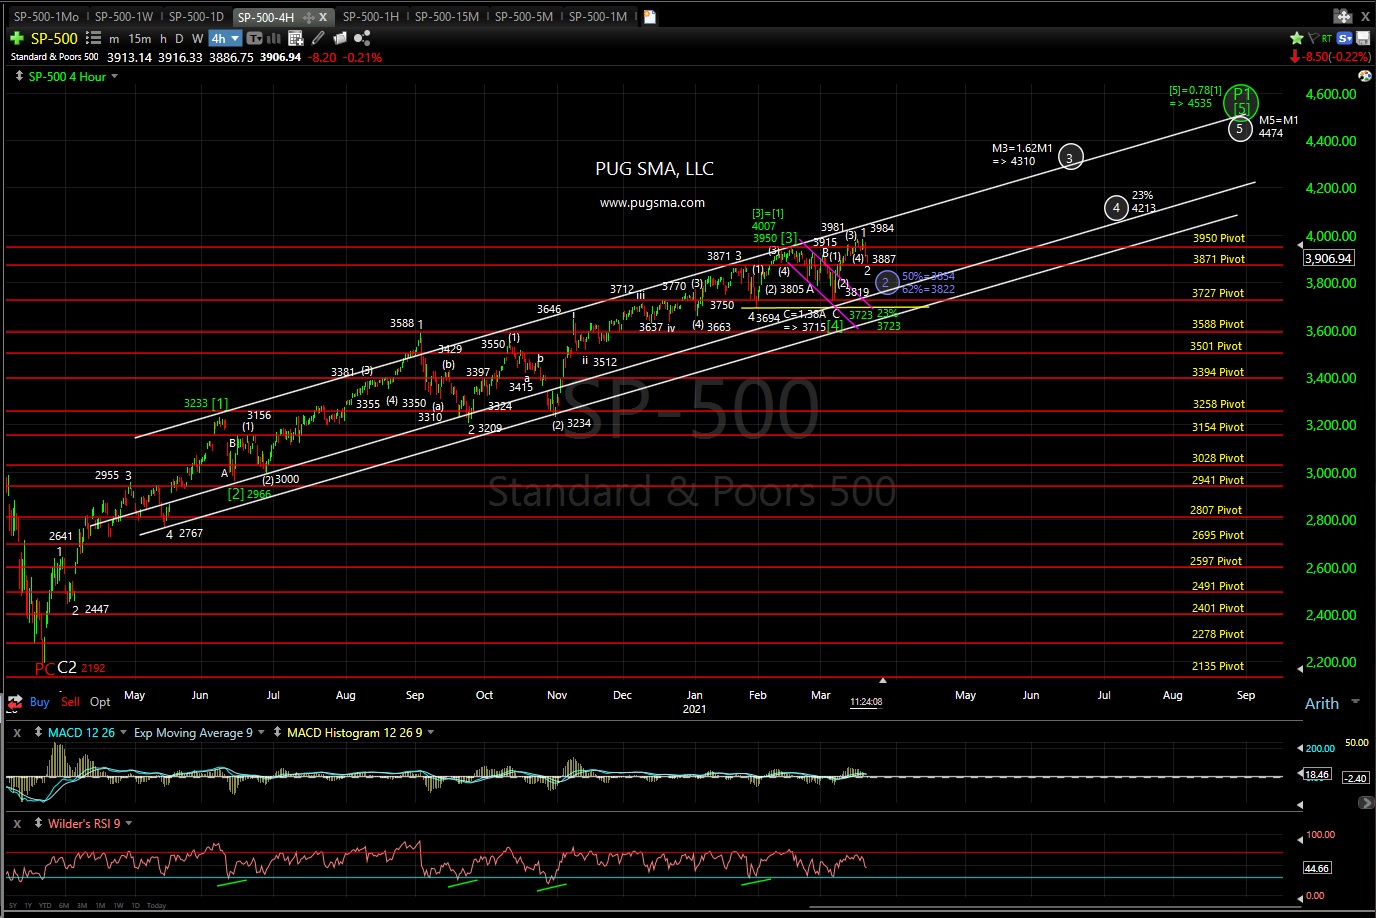Click the Buy button
This screenshot has height=918, width=1376.
pyautogui.click(x=39, y=702)
